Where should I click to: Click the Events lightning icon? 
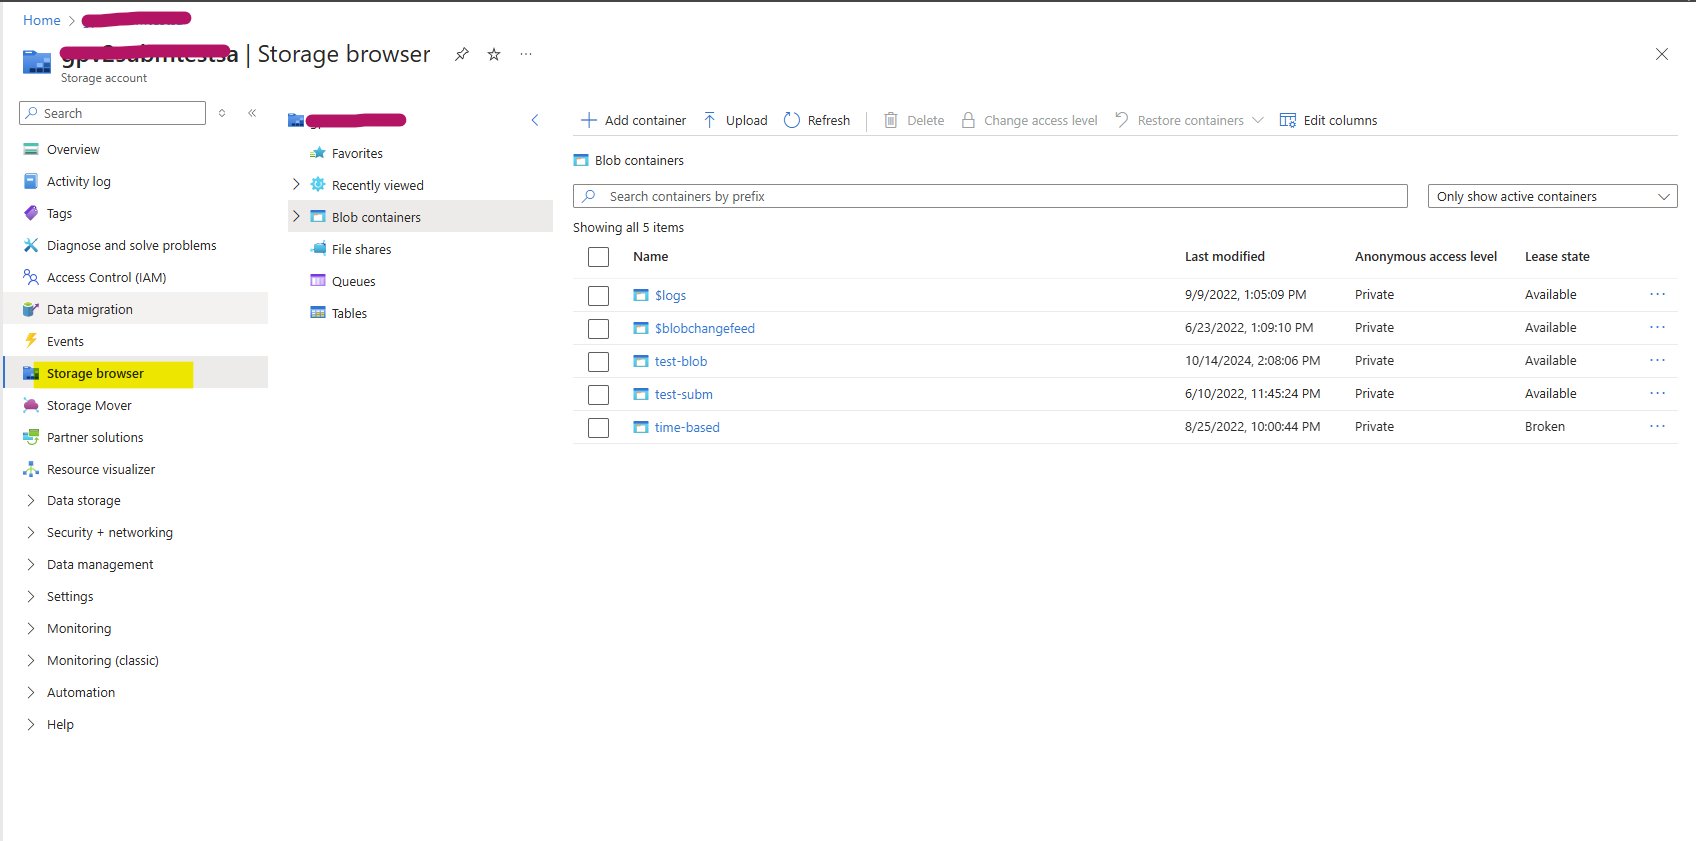[31, 341]
